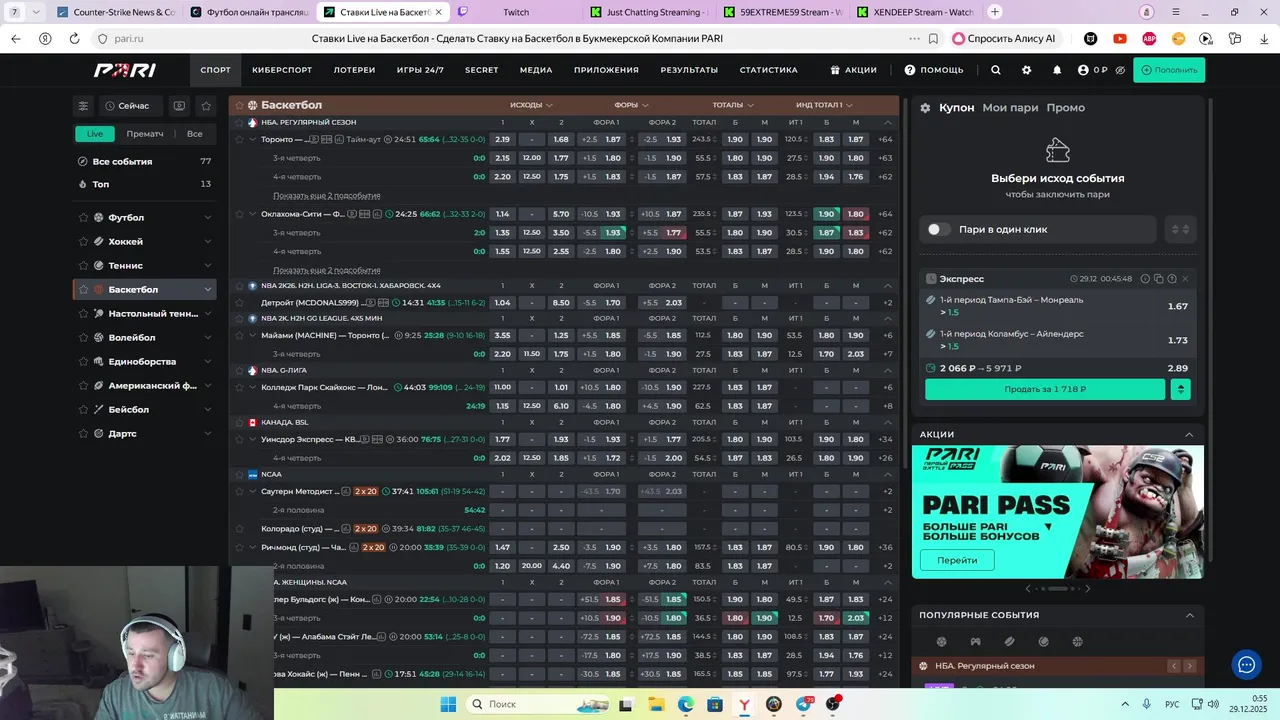Open the Статистика menu

(769, 70)
